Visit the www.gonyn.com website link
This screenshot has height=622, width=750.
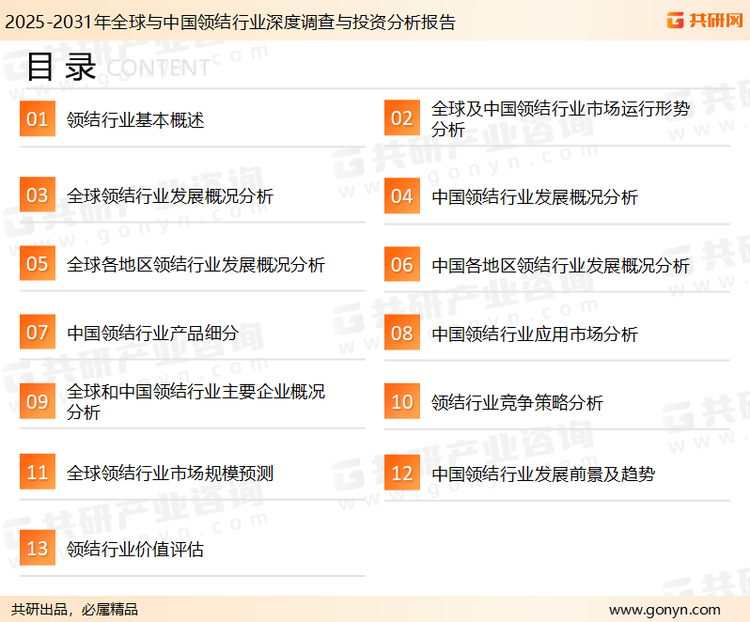pos(664,609)
